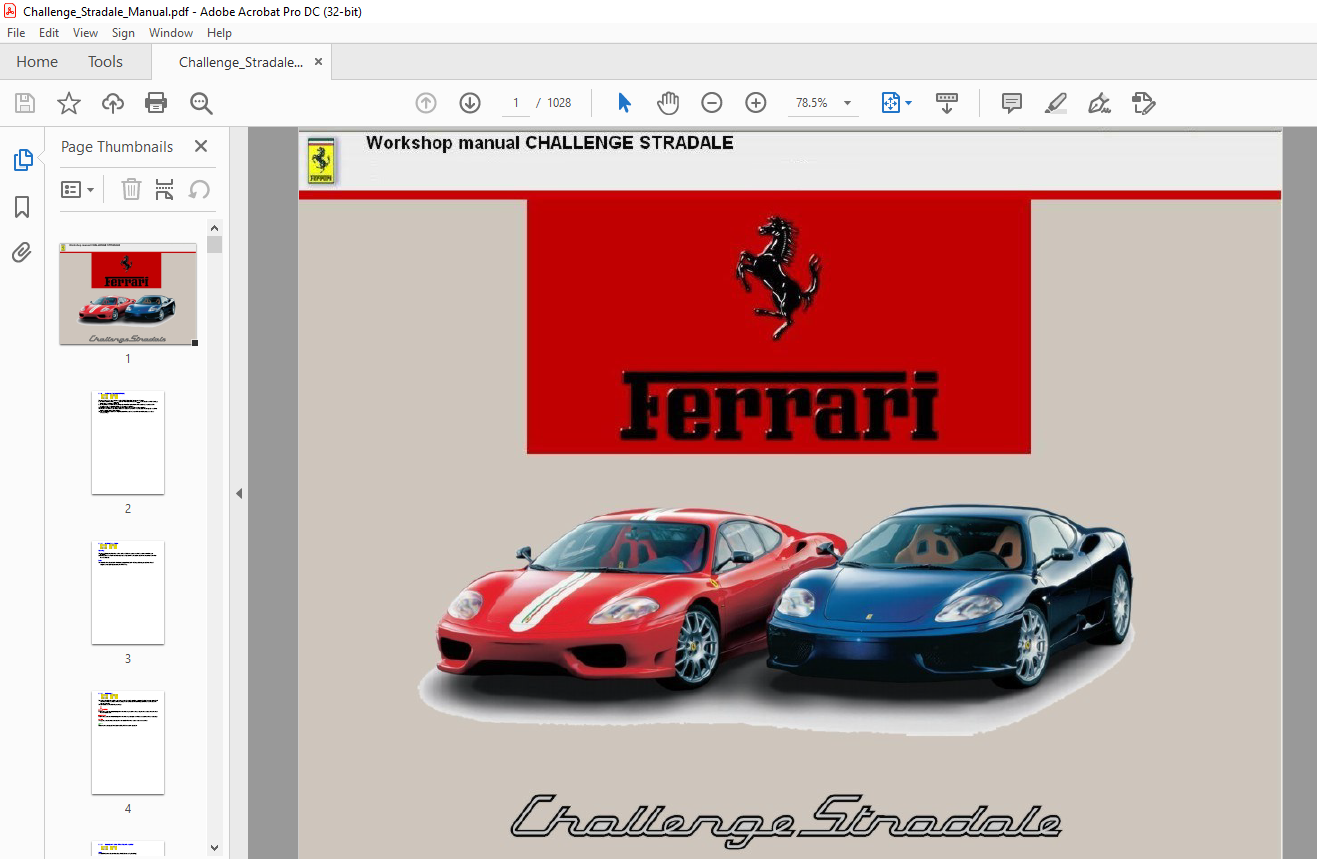Open thumbnail options dropdown menu

[x=78, y=189]
